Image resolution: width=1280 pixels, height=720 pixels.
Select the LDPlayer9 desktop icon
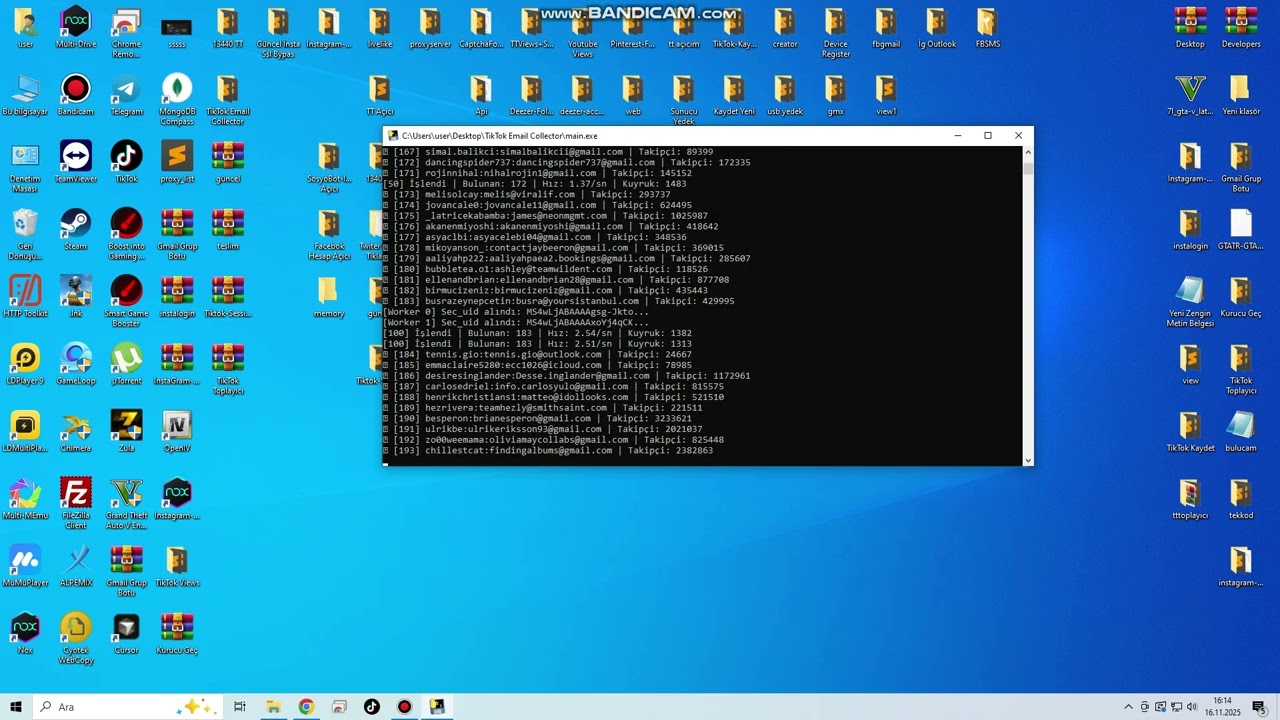pyautogui.click(x=25, y=365)
